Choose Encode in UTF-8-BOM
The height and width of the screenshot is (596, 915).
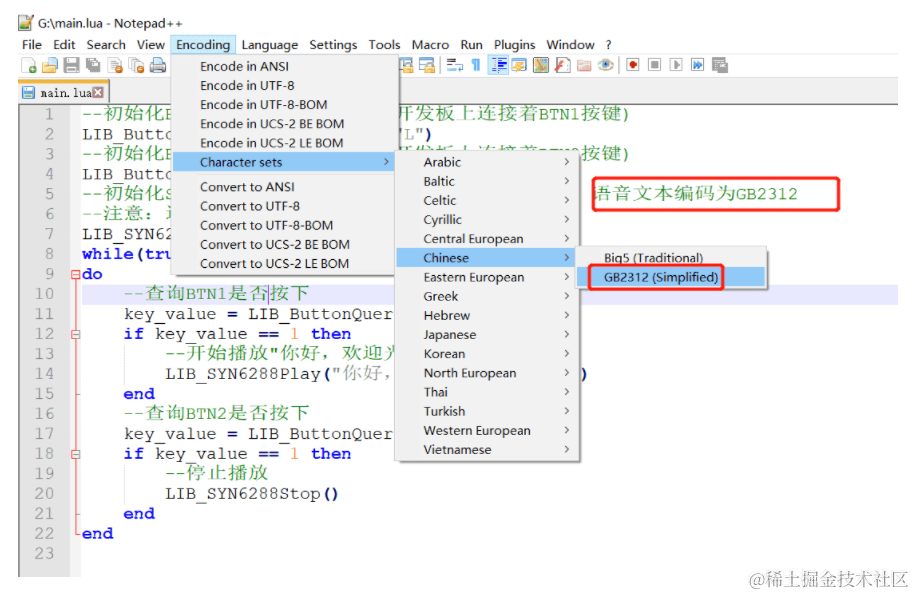click(x=284, y=105)
